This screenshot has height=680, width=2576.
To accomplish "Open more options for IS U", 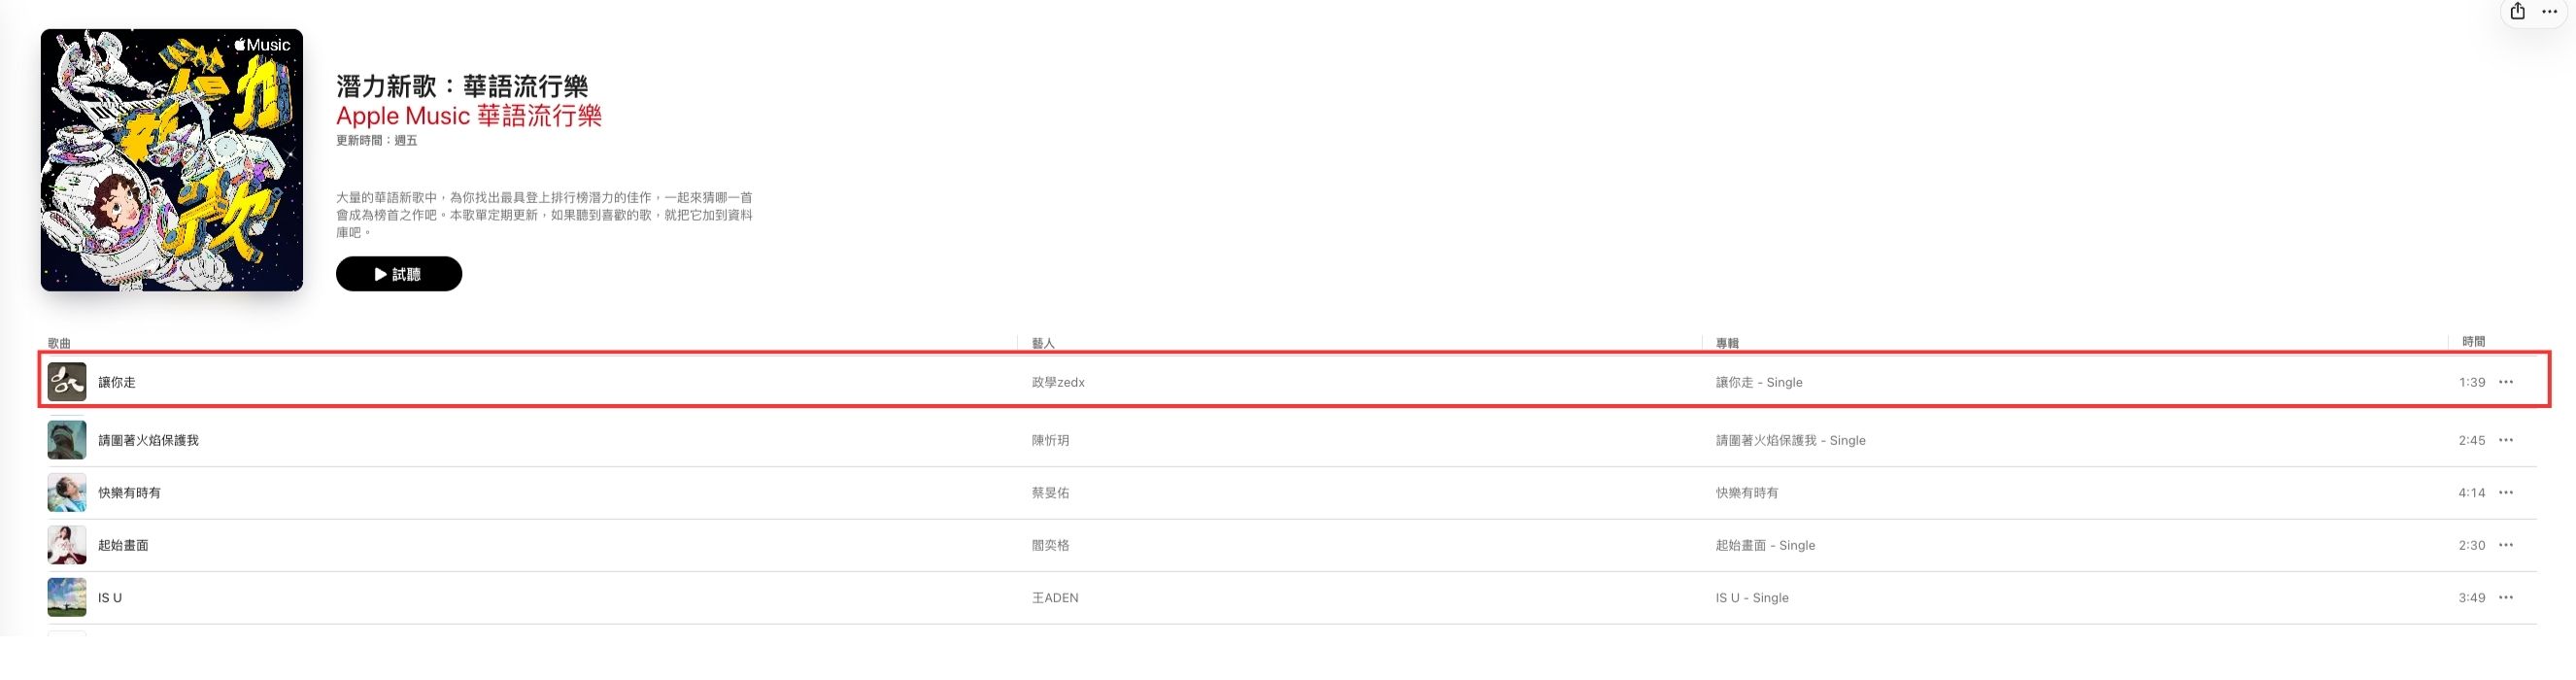I will click(2506, 598).
